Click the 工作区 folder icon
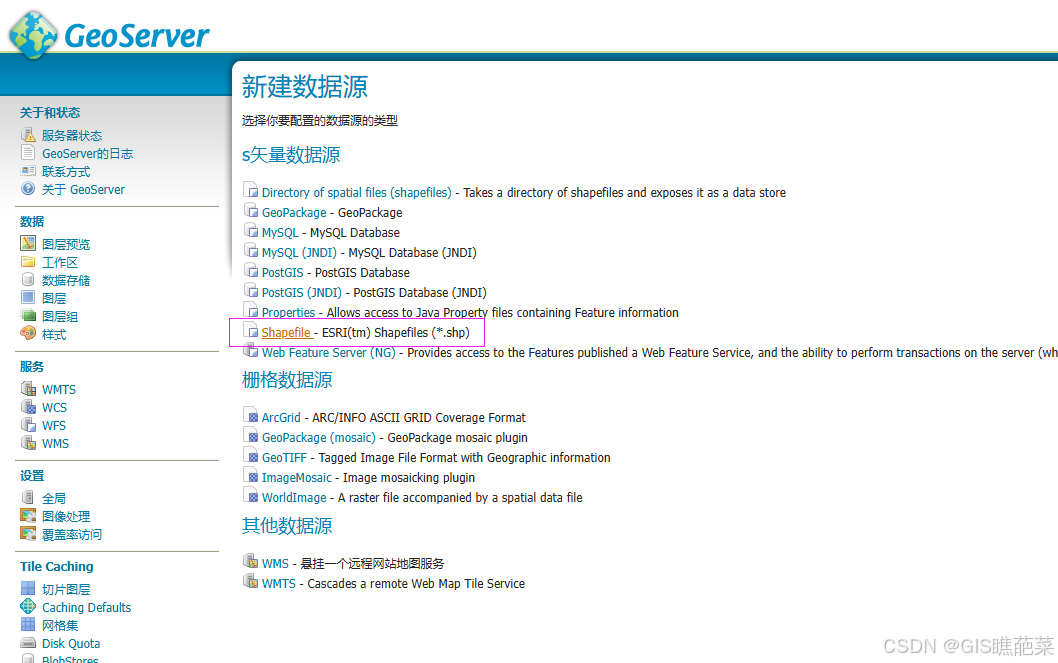1058x663 pixels. point(28,262)
